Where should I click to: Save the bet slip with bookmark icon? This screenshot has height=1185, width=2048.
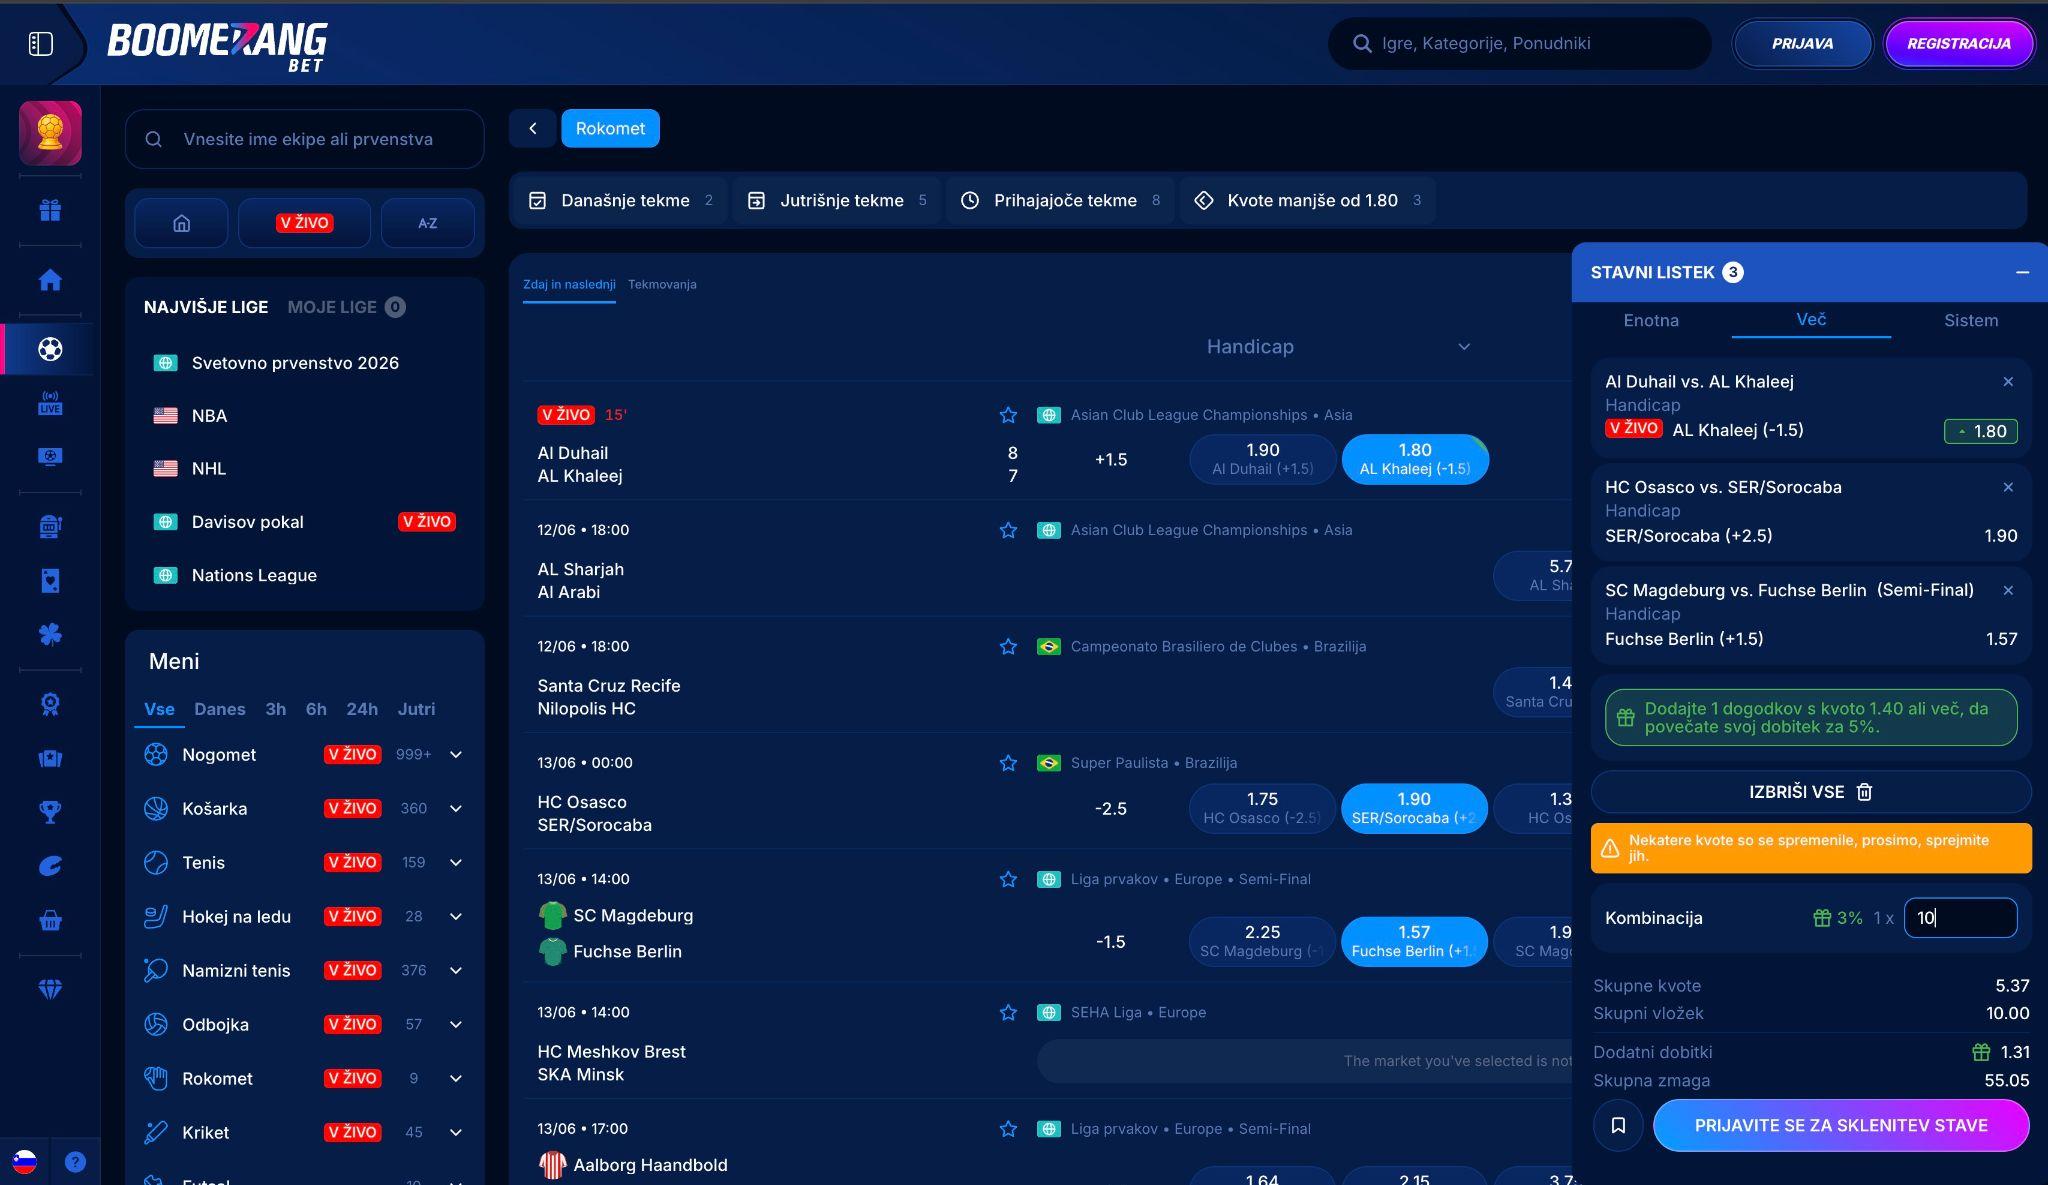pos(1618,1126)
